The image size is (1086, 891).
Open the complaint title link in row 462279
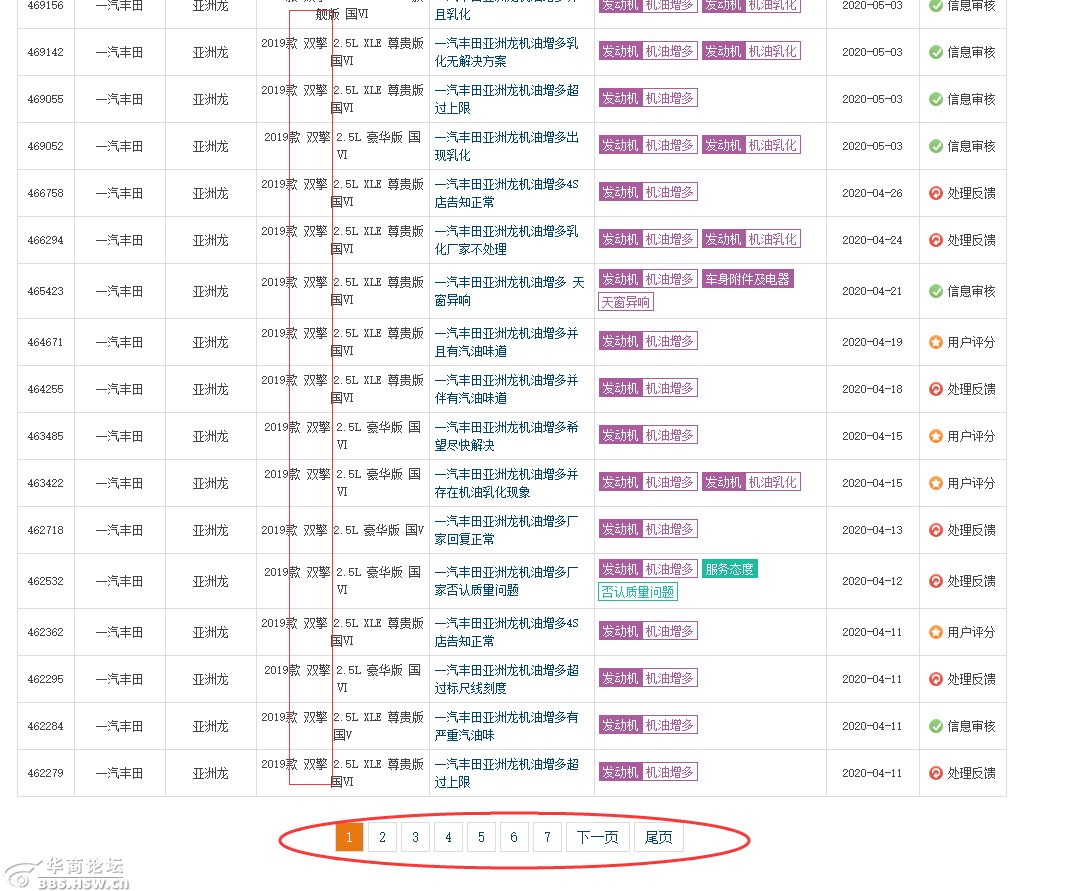pos(506,773)
